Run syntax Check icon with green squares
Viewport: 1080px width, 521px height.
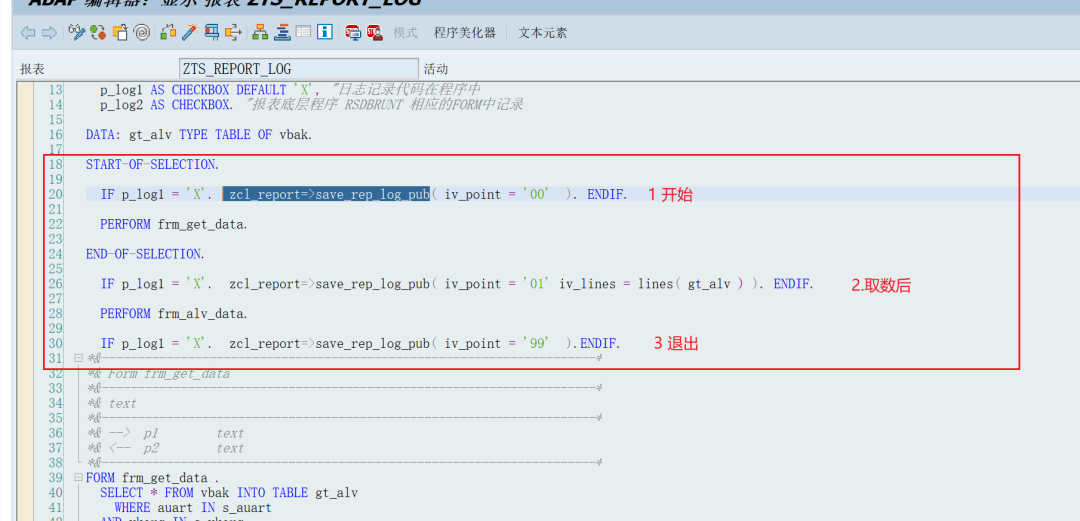(167, 32)
